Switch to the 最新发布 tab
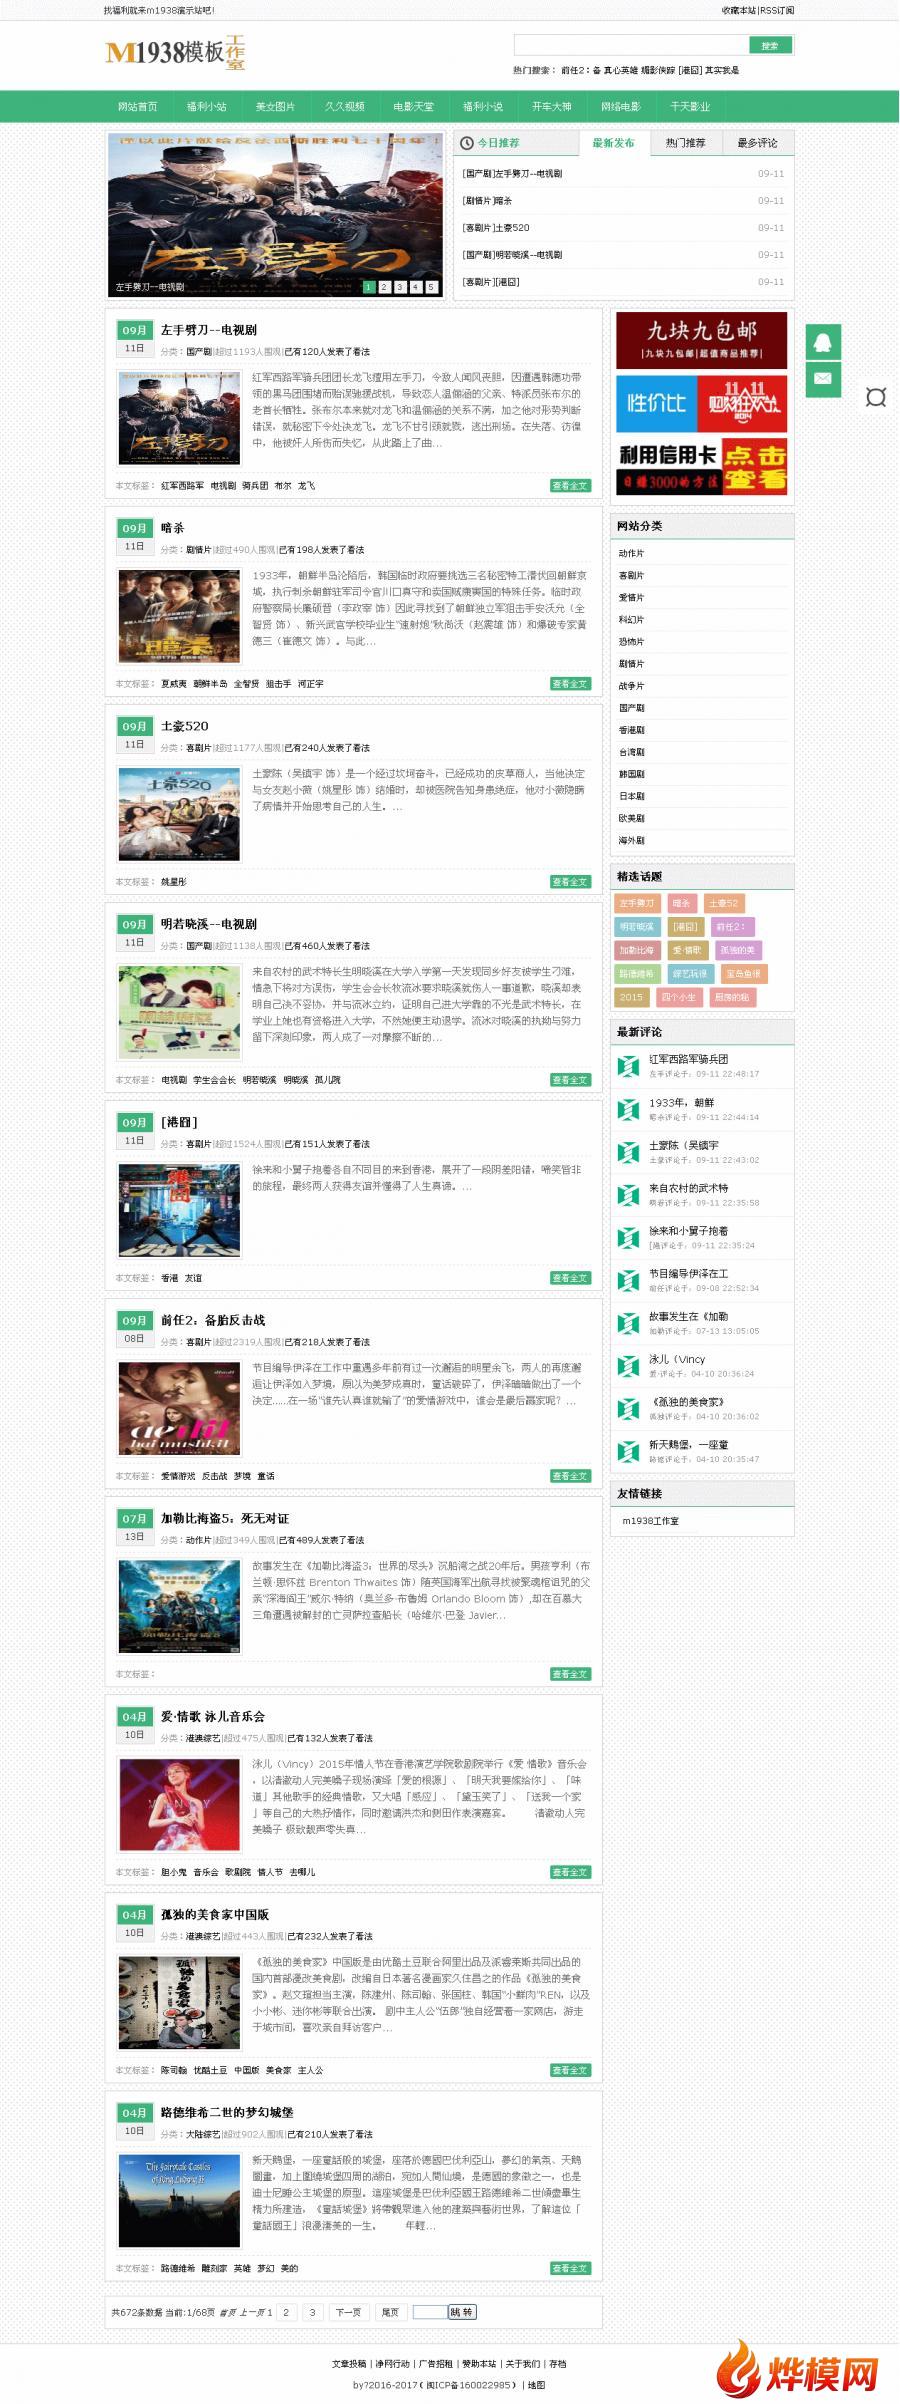Viewport: 900px width, 2404px height. 613,143
